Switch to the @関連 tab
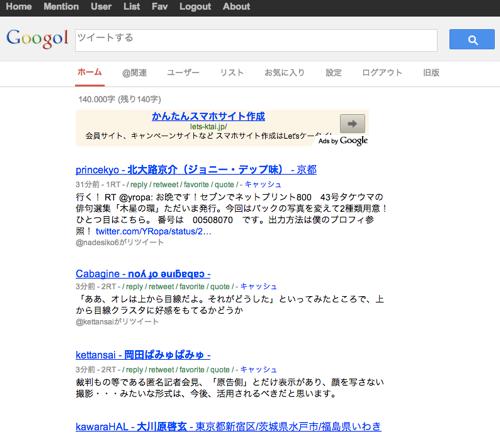Screen dimensions: 500x433 pos(135,73)
